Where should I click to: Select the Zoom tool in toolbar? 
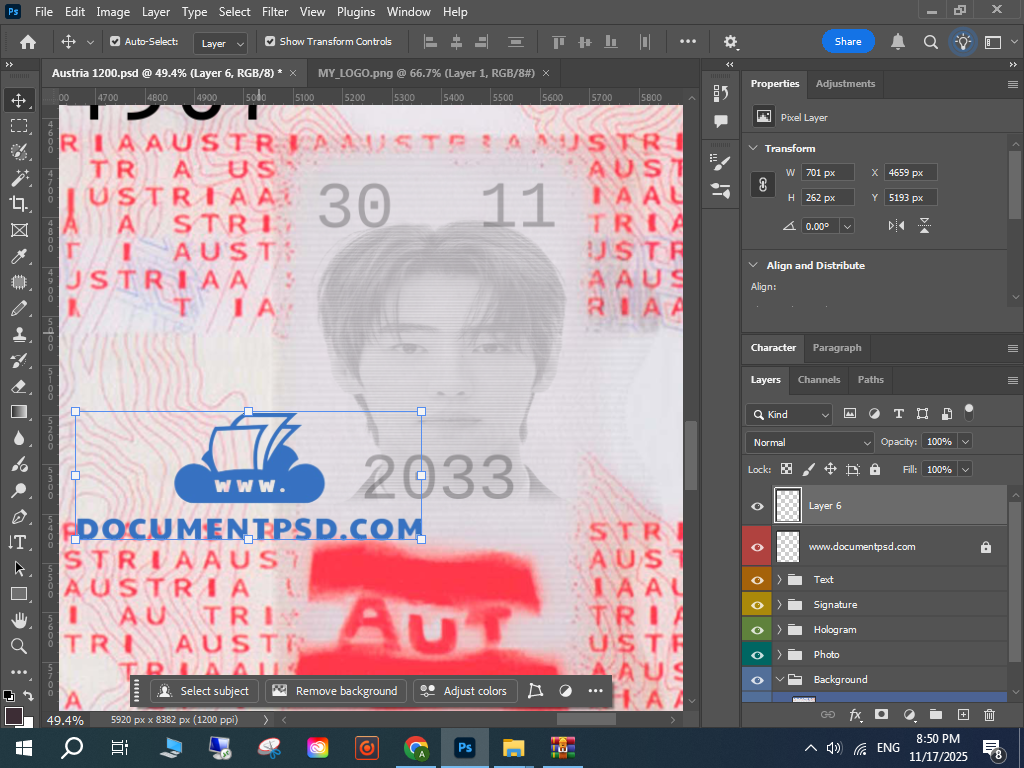click(18, 646)
